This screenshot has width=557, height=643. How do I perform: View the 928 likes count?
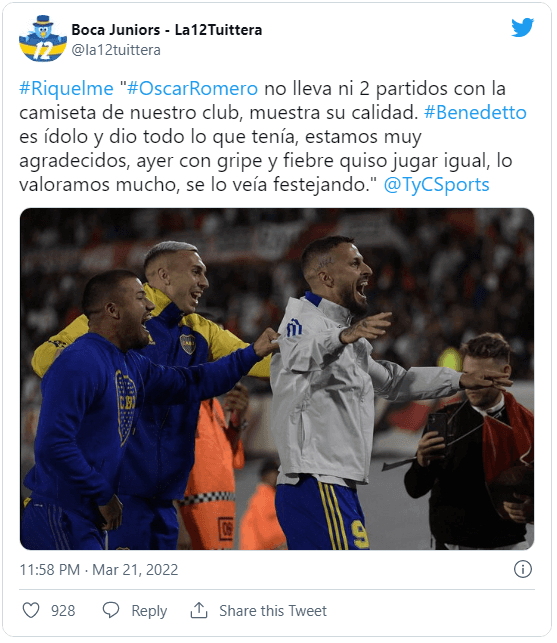63,611
